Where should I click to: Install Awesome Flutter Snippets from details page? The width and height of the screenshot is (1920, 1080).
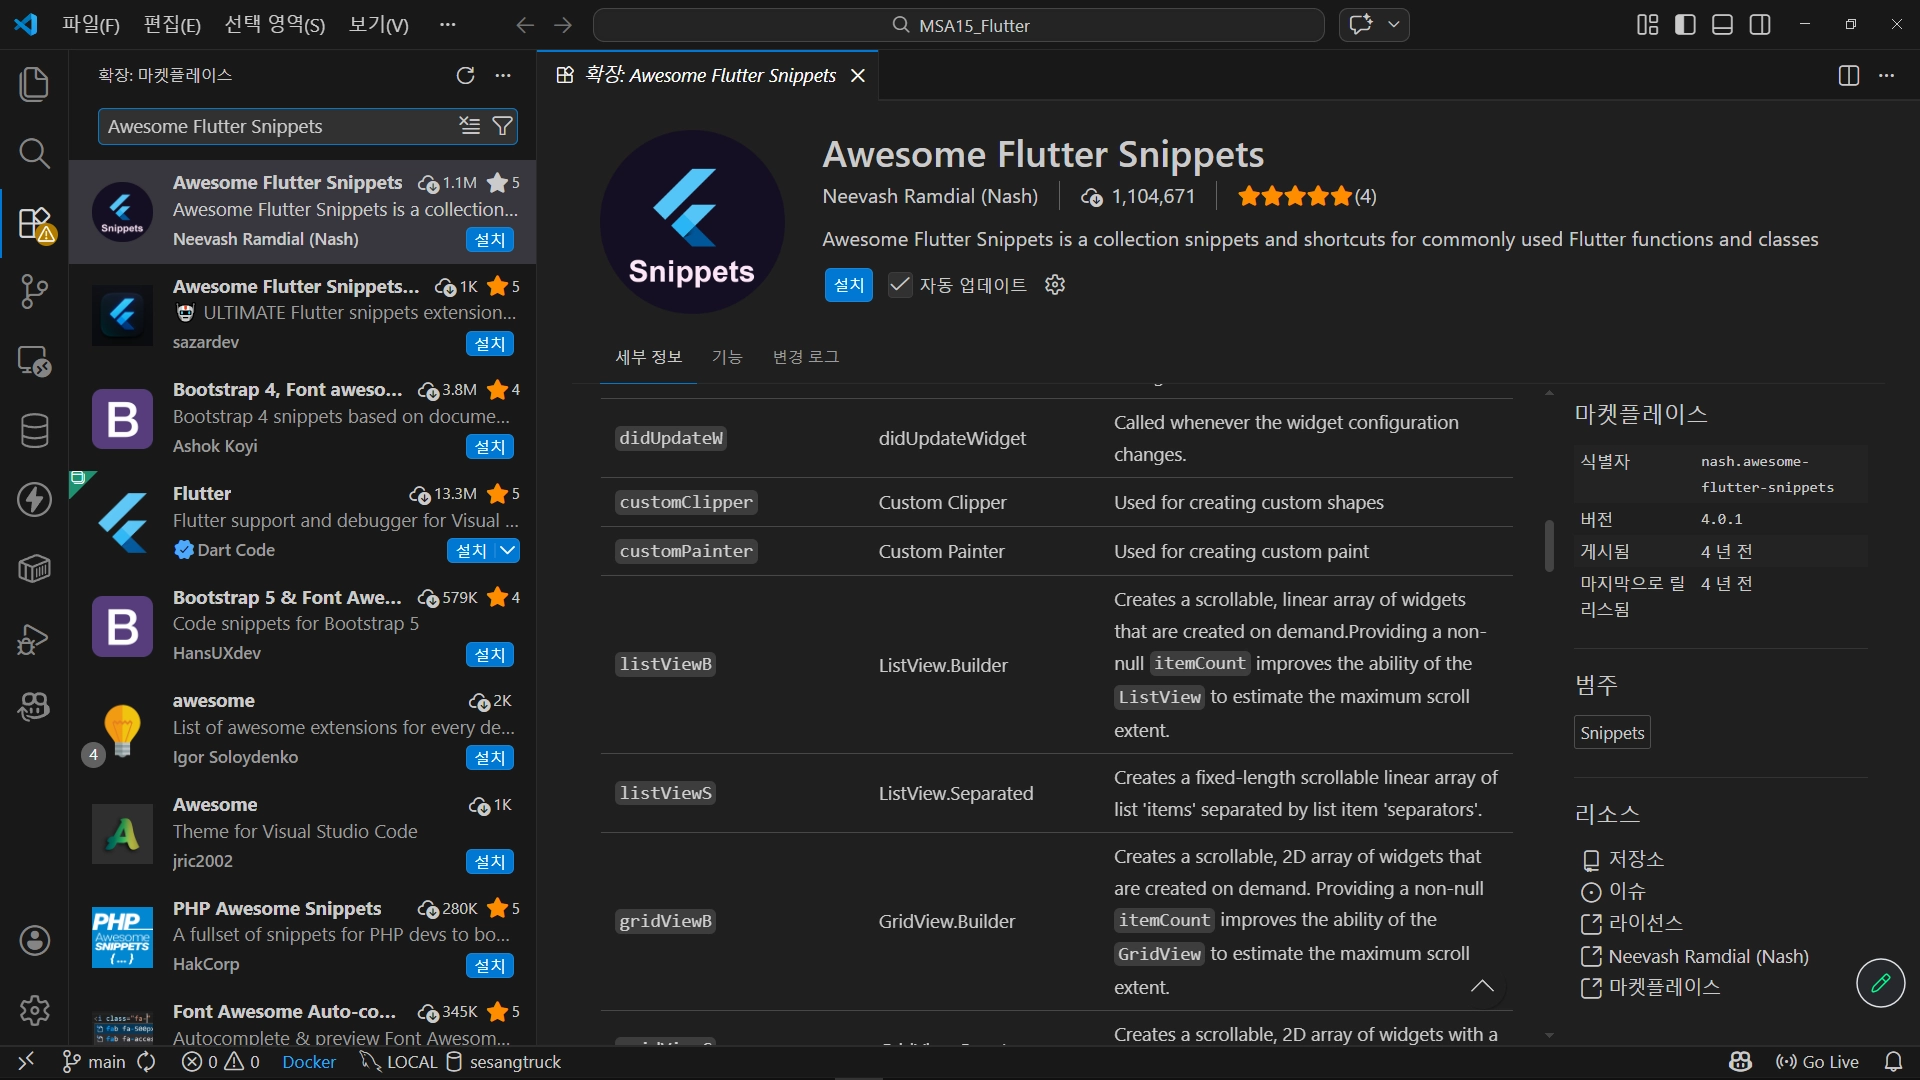coord(848,285)
